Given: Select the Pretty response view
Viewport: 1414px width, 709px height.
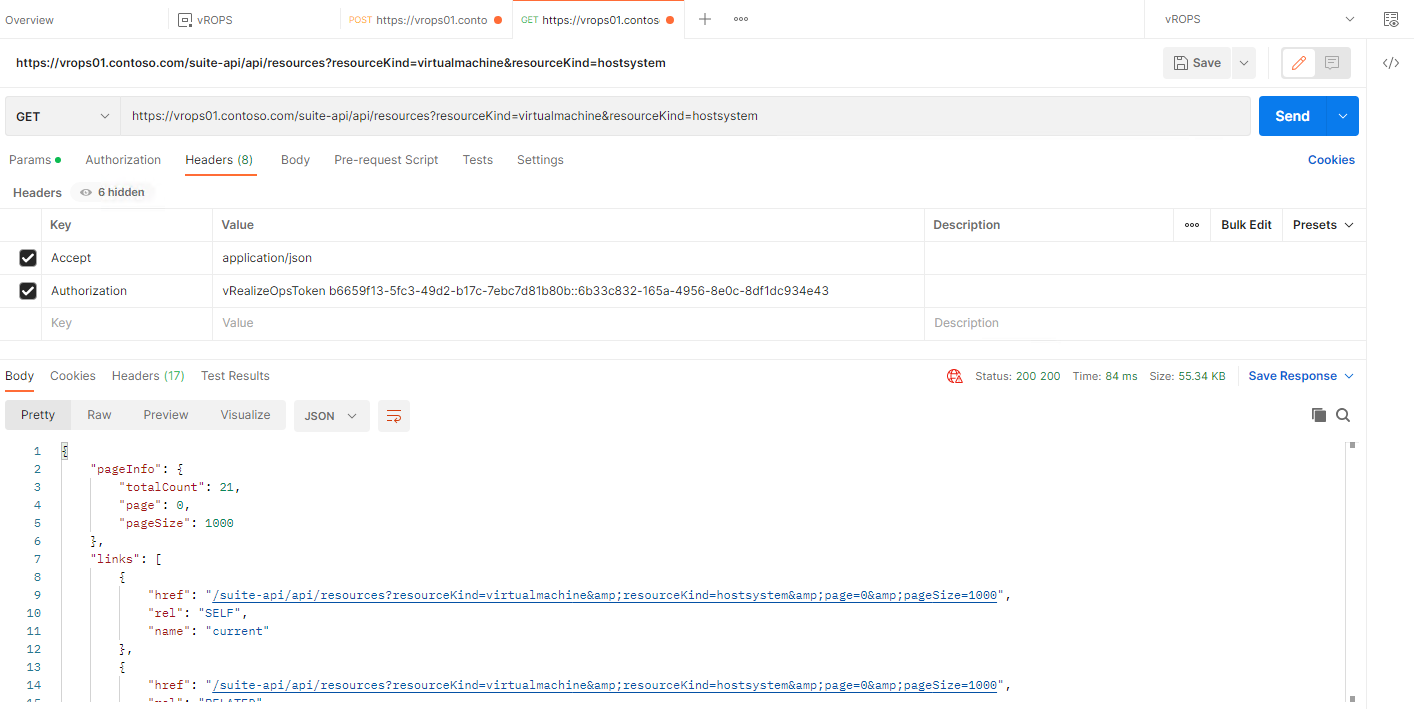Looking at the screenshot, I should [x=38, y=415].
